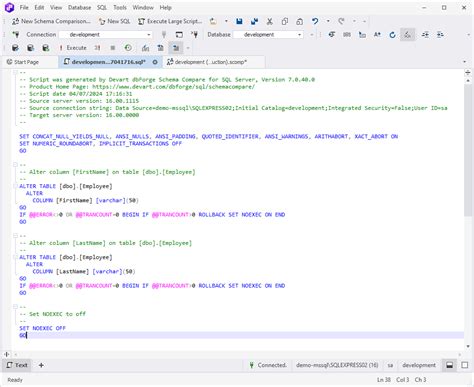Click the second database transaction icon

click(30, 48)
